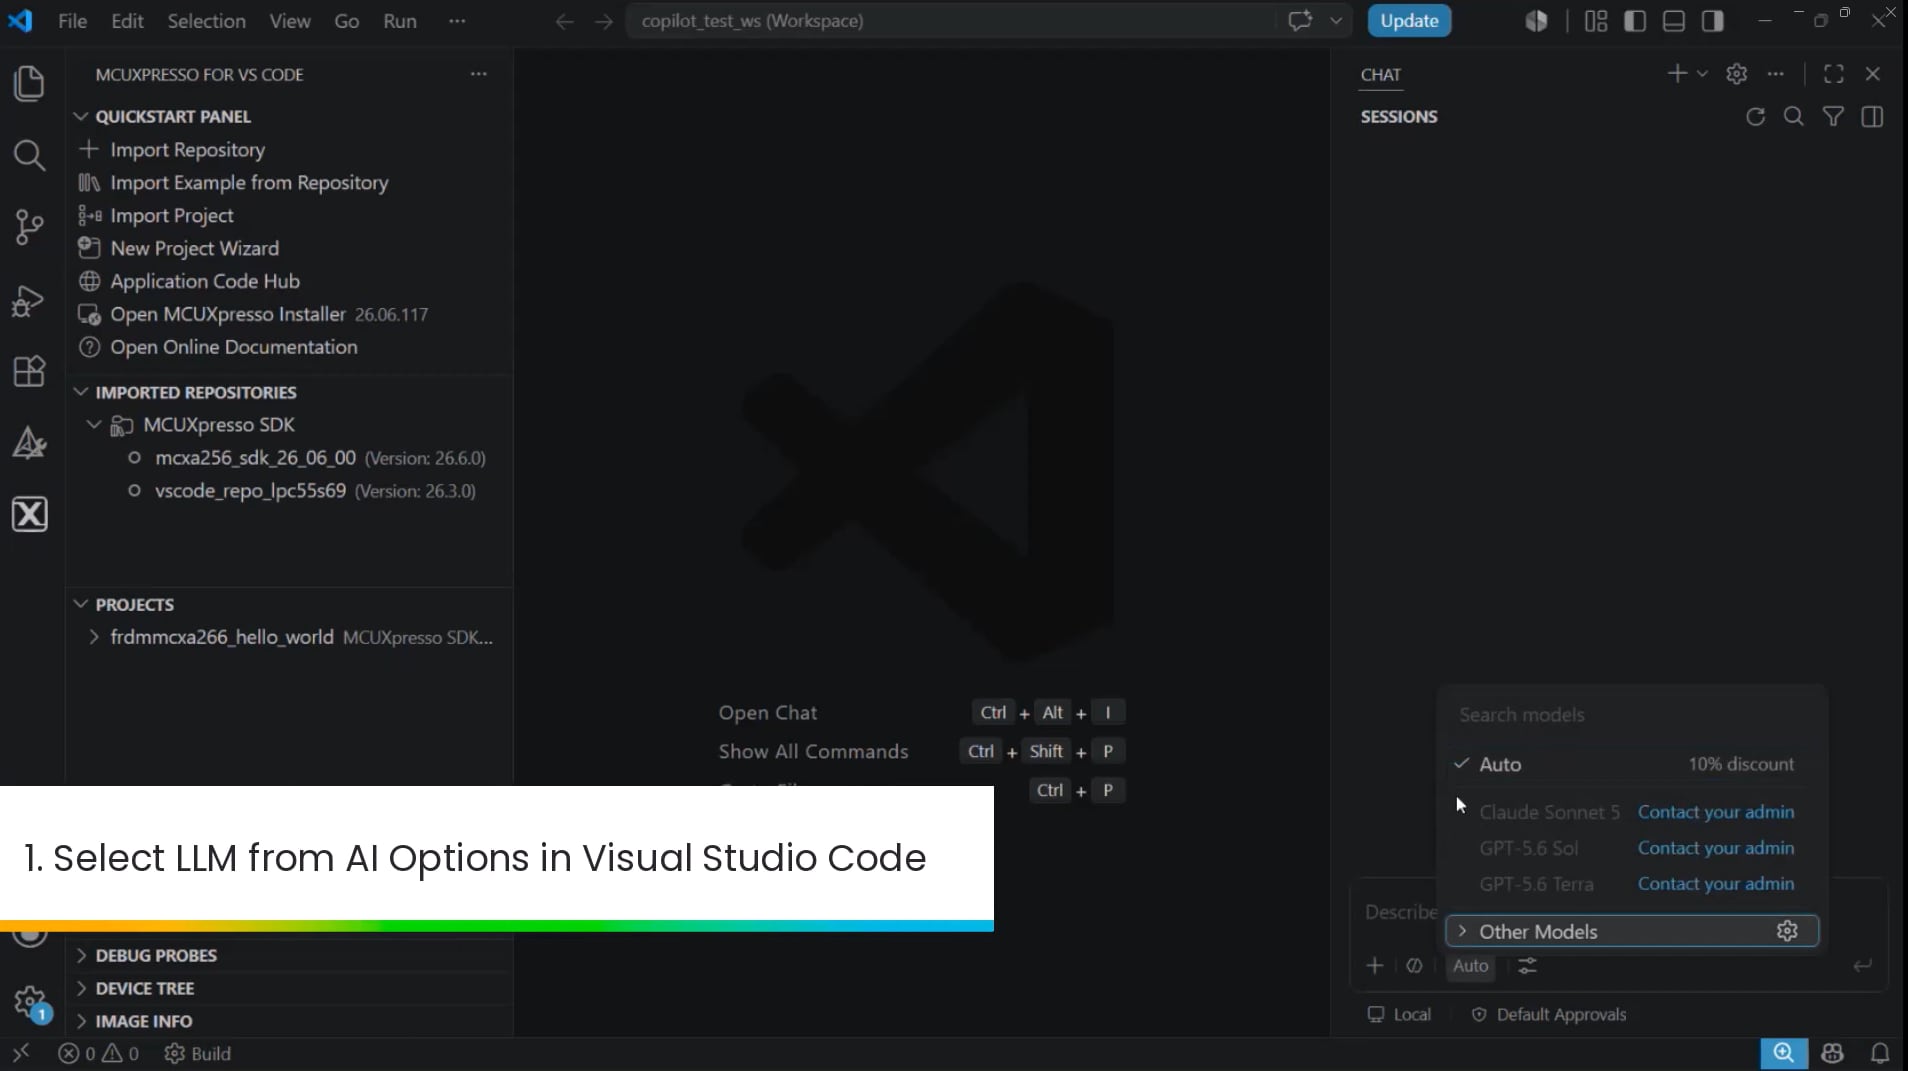Click Contact your admin for GPT-5.6 Terra
This screenshot has width=1908, height=1071.
[x=1715, y=884]
